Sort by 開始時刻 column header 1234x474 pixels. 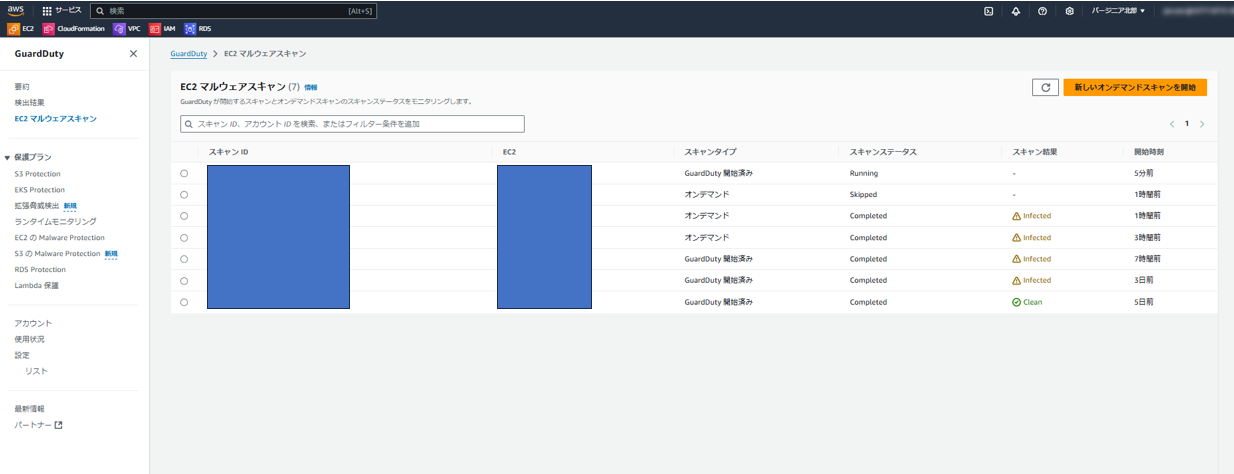click(1149, 152)
